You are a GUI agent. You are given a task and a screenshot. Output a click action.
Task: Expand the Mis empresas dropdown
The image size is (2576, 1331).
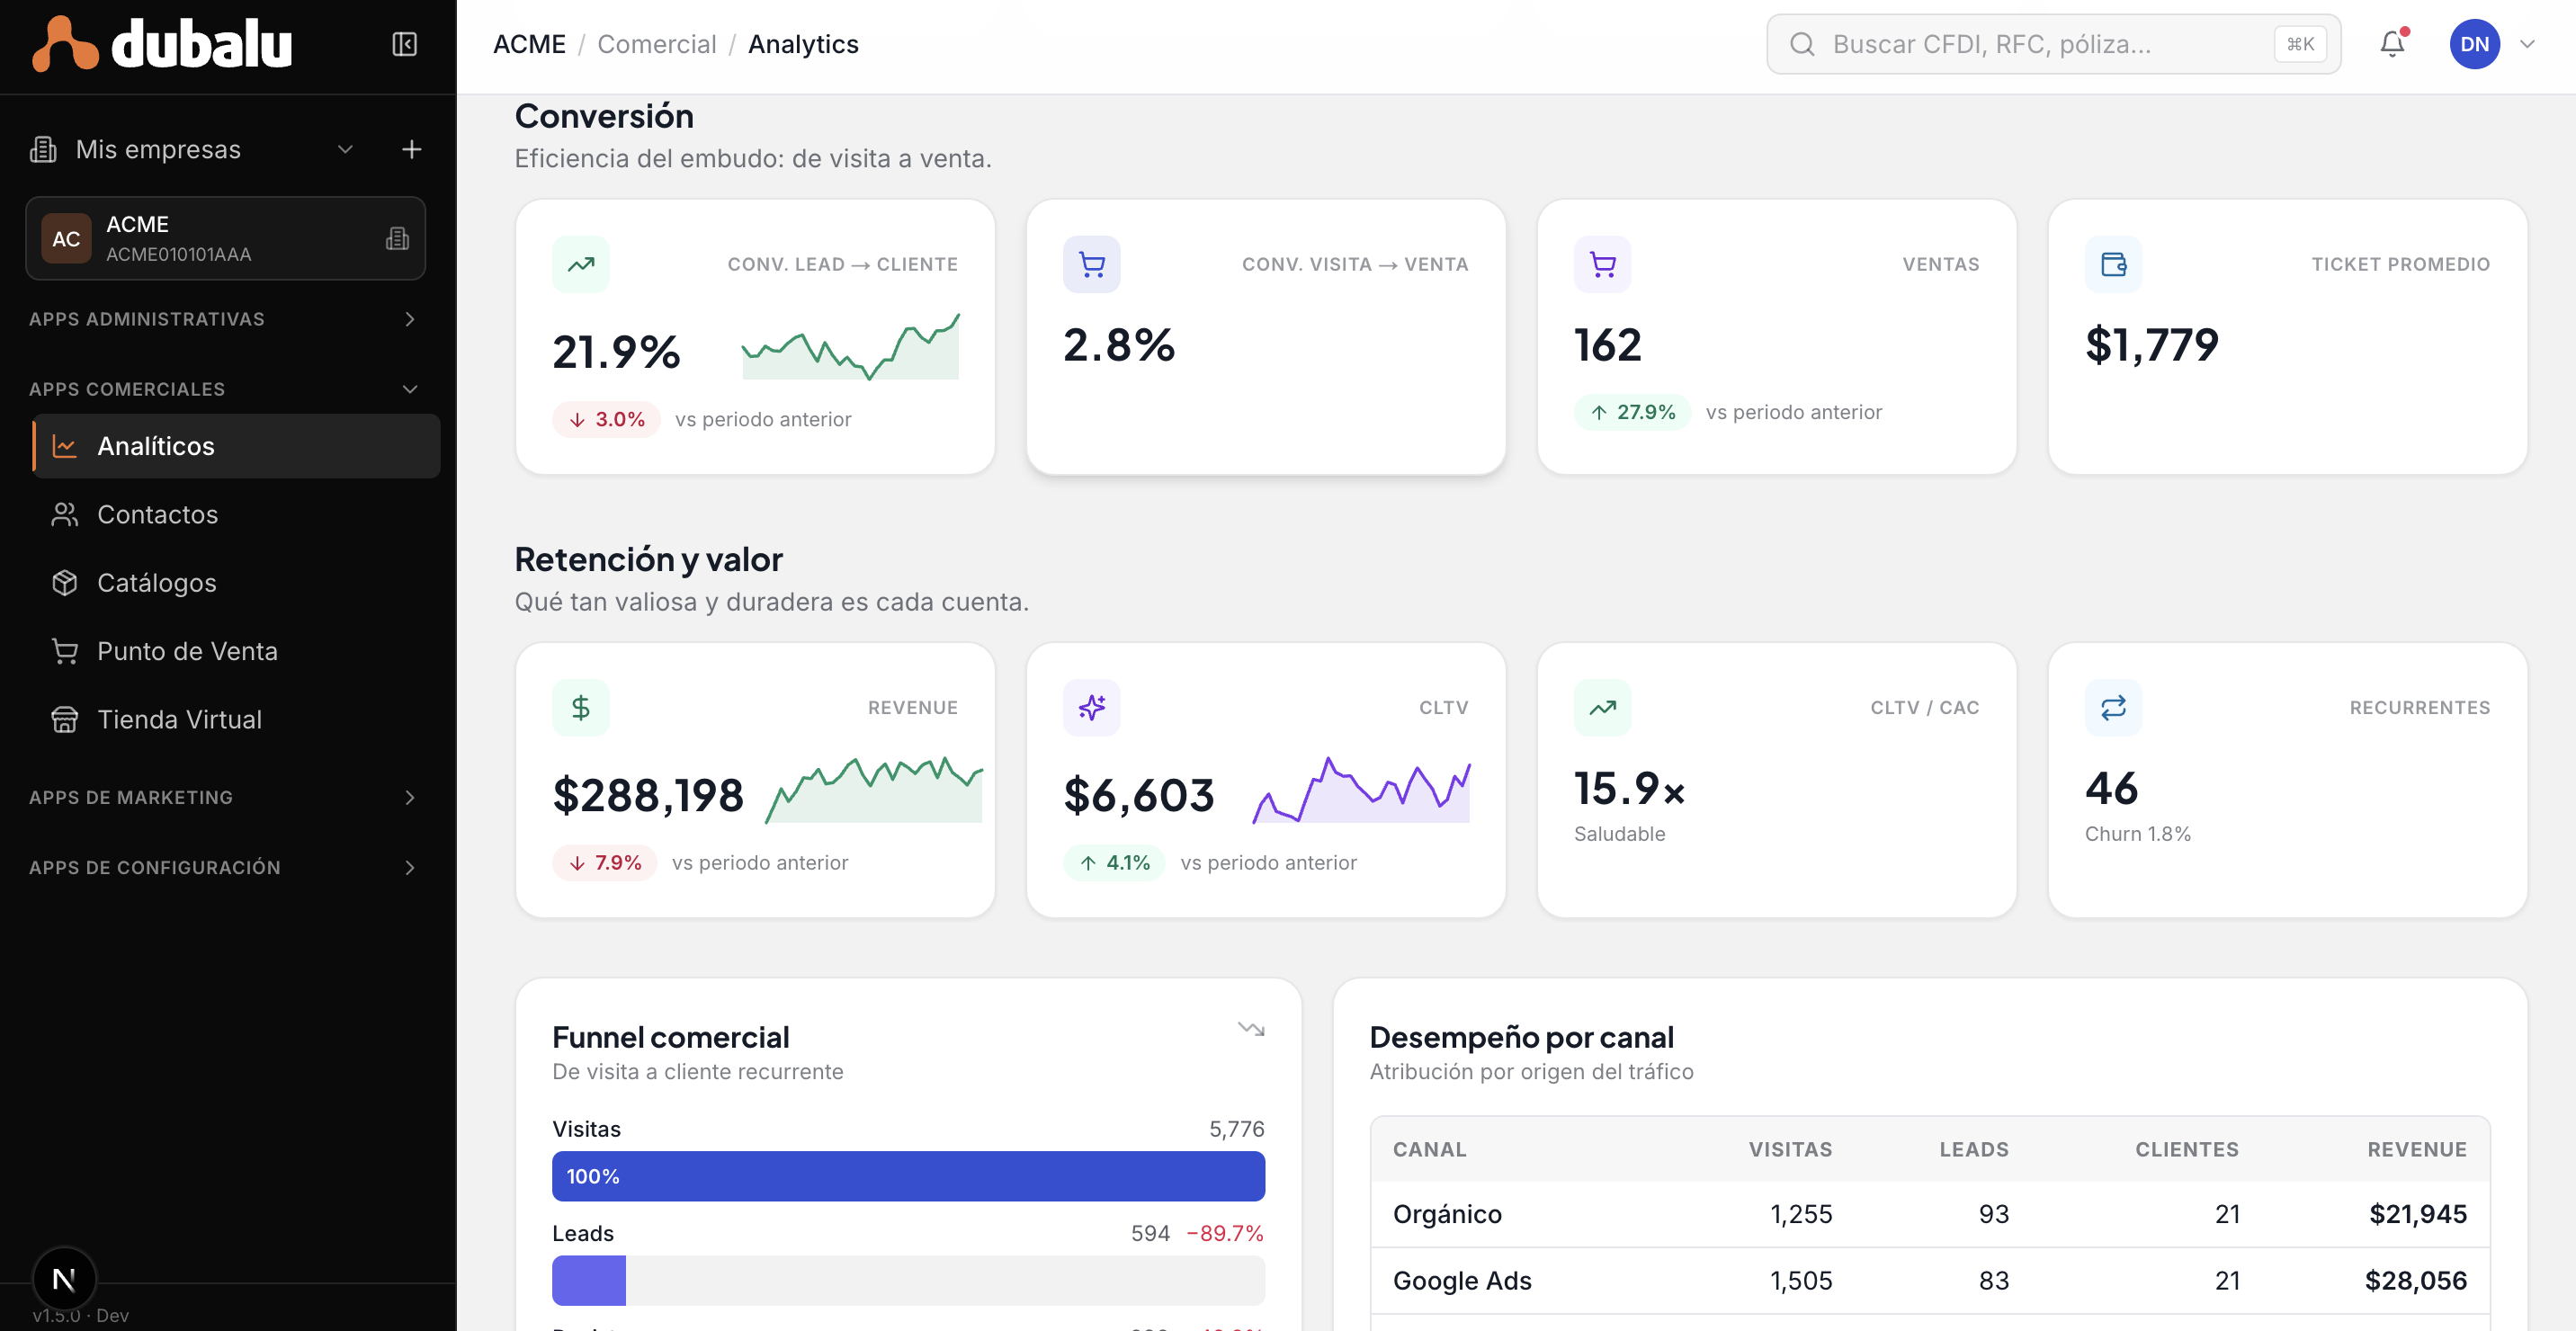345,149
